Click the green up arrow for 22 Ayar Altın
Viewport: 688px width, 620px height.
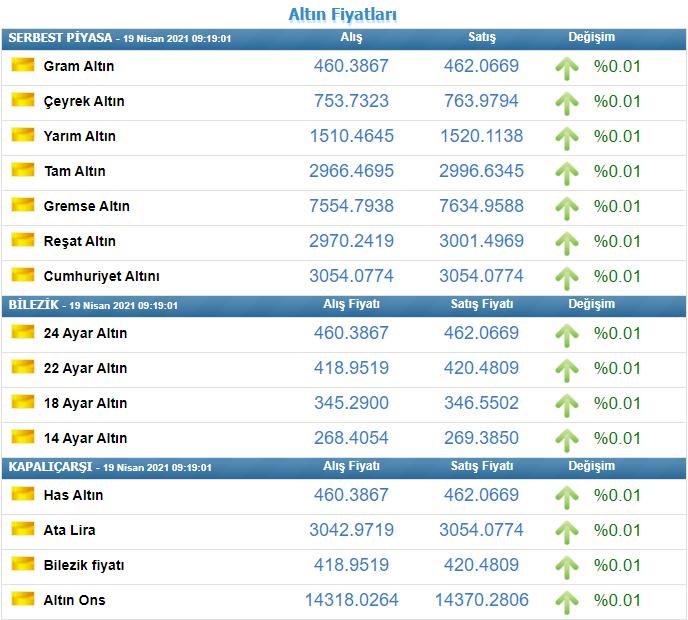point(567,369)
